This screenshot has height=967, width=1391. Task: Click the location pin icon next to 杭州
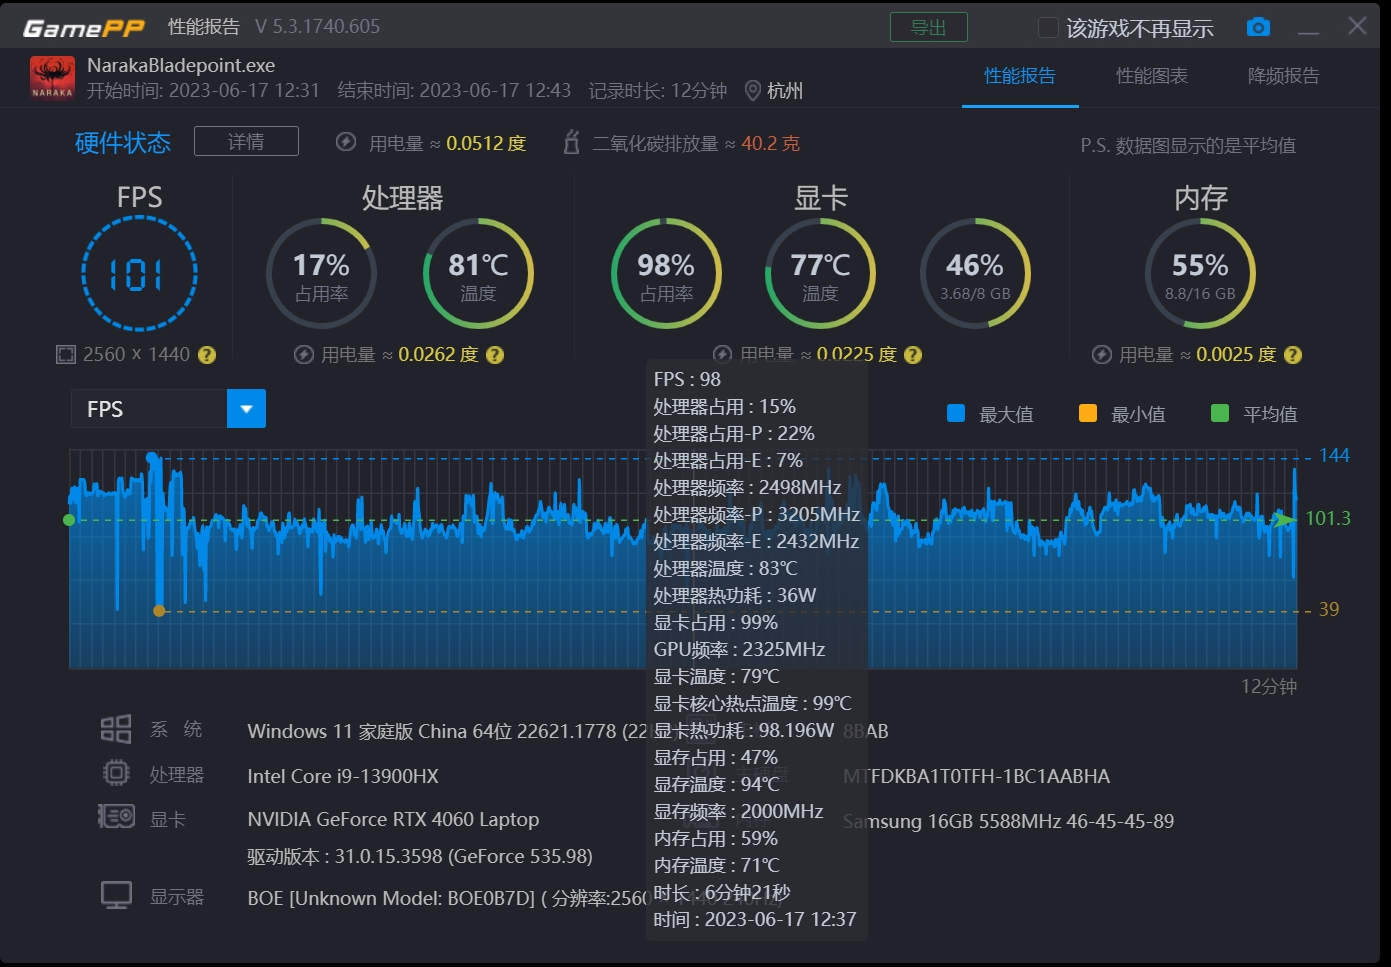[x=754, y=90]
